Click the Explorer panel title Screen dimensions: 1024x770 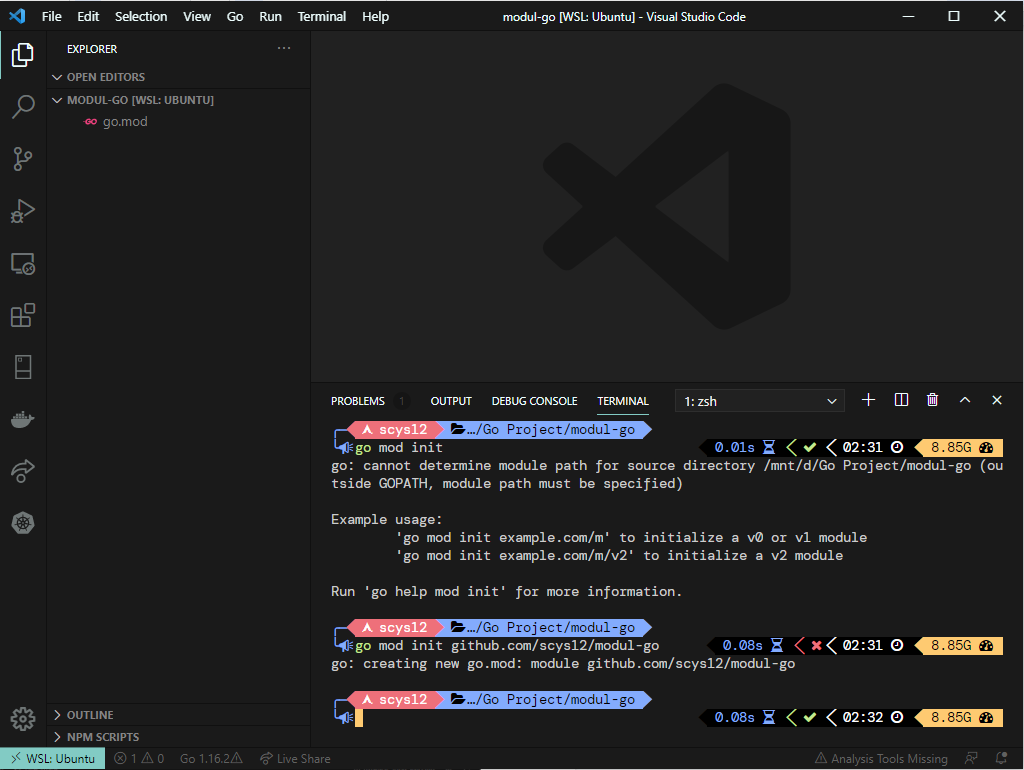pyautogui.click(x=92, y=49)
